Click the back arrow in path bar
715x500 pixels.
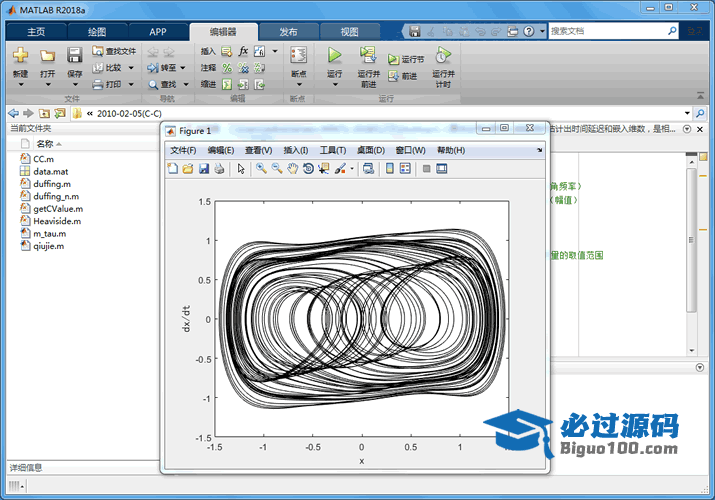[x=14, y=113]
